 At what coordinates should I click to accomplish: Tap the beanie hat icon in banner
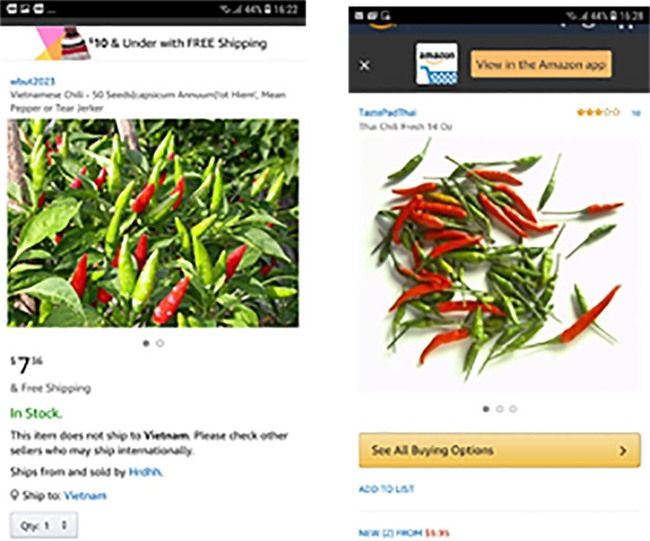(72, 45)
